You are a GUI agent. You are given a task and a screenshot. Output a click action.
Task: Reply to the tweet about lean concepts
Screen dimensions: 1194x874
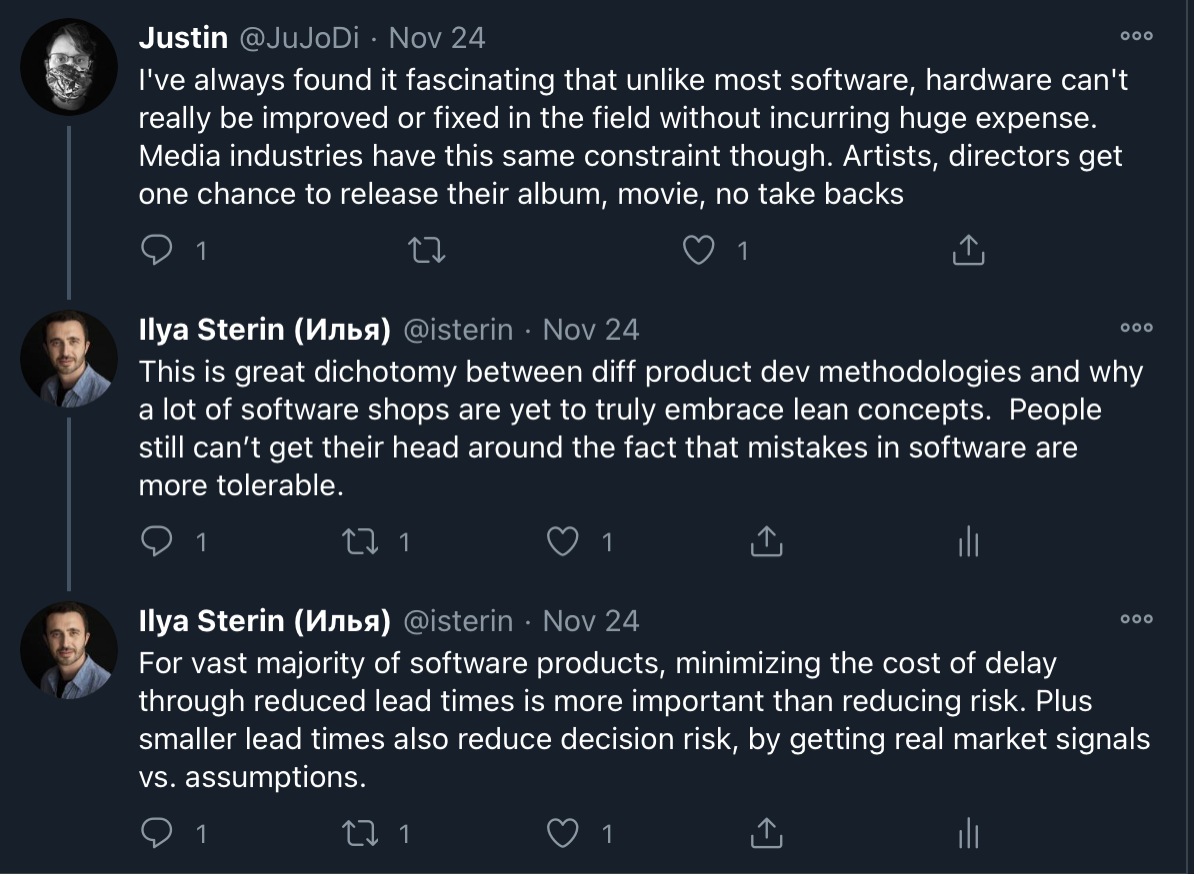(157, 541)
